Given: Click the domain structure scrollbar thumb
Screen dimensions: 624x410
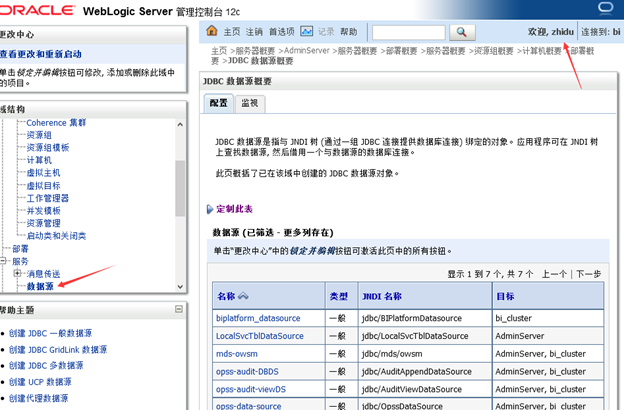Looking at the screenshot, I should 180,188.
